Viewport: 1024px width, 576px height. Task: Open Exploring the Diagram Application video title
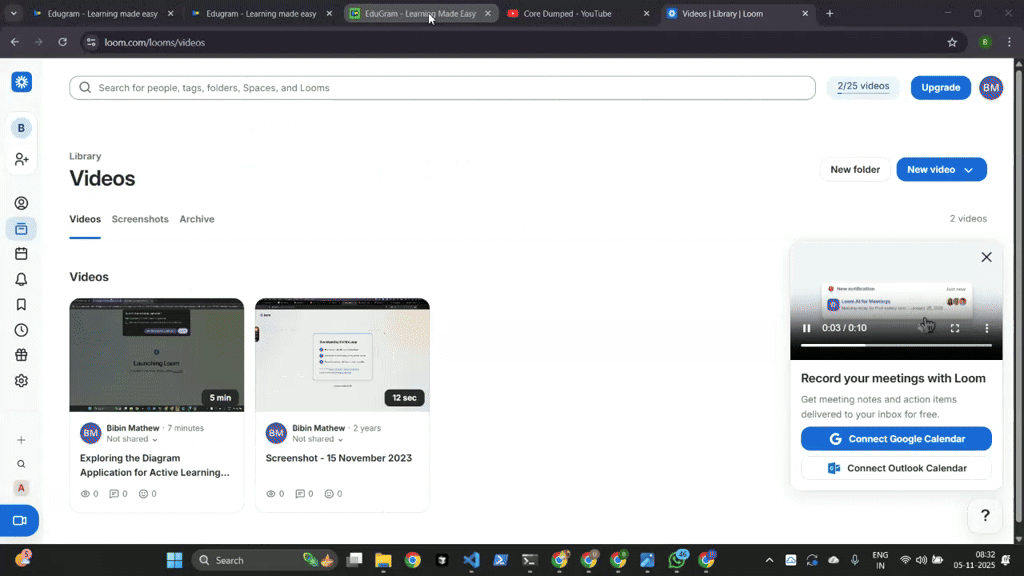[155, 465]
